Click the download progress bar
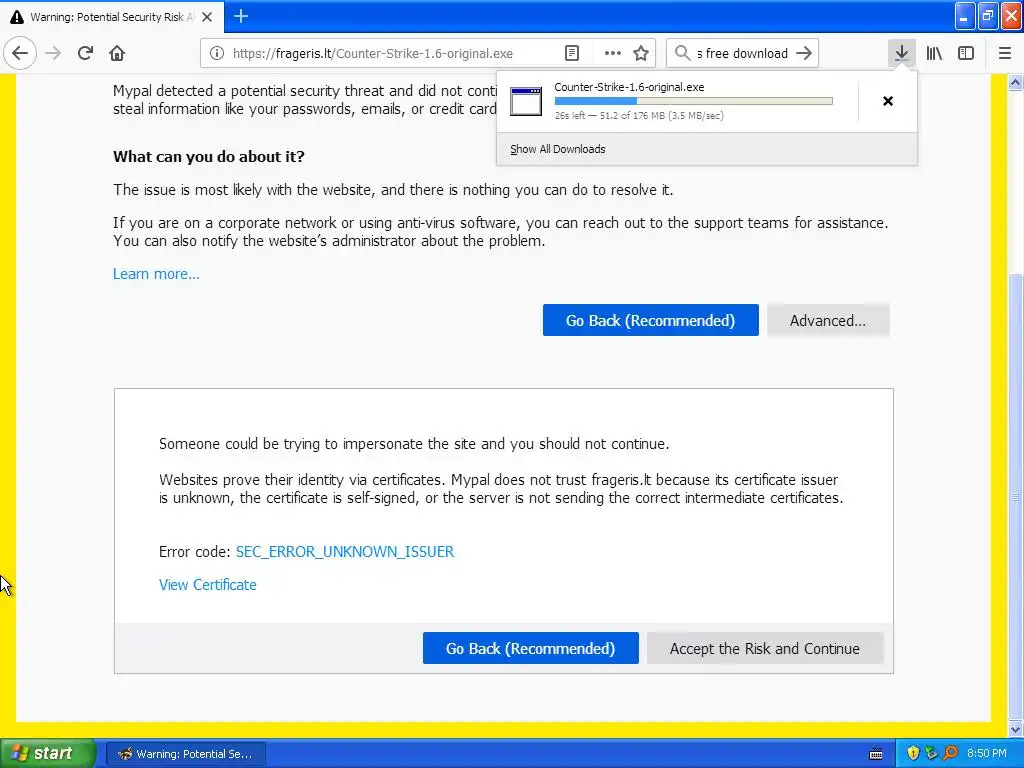This screenshot has width=1024, height=768. 694,101
